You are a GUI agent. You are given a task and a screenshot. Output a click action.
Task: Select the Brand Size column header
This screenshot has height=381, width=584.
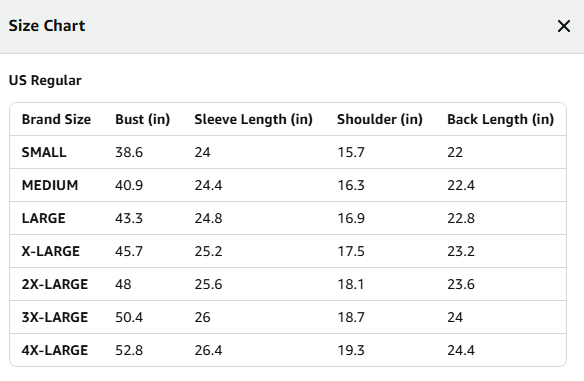point(56,119)
